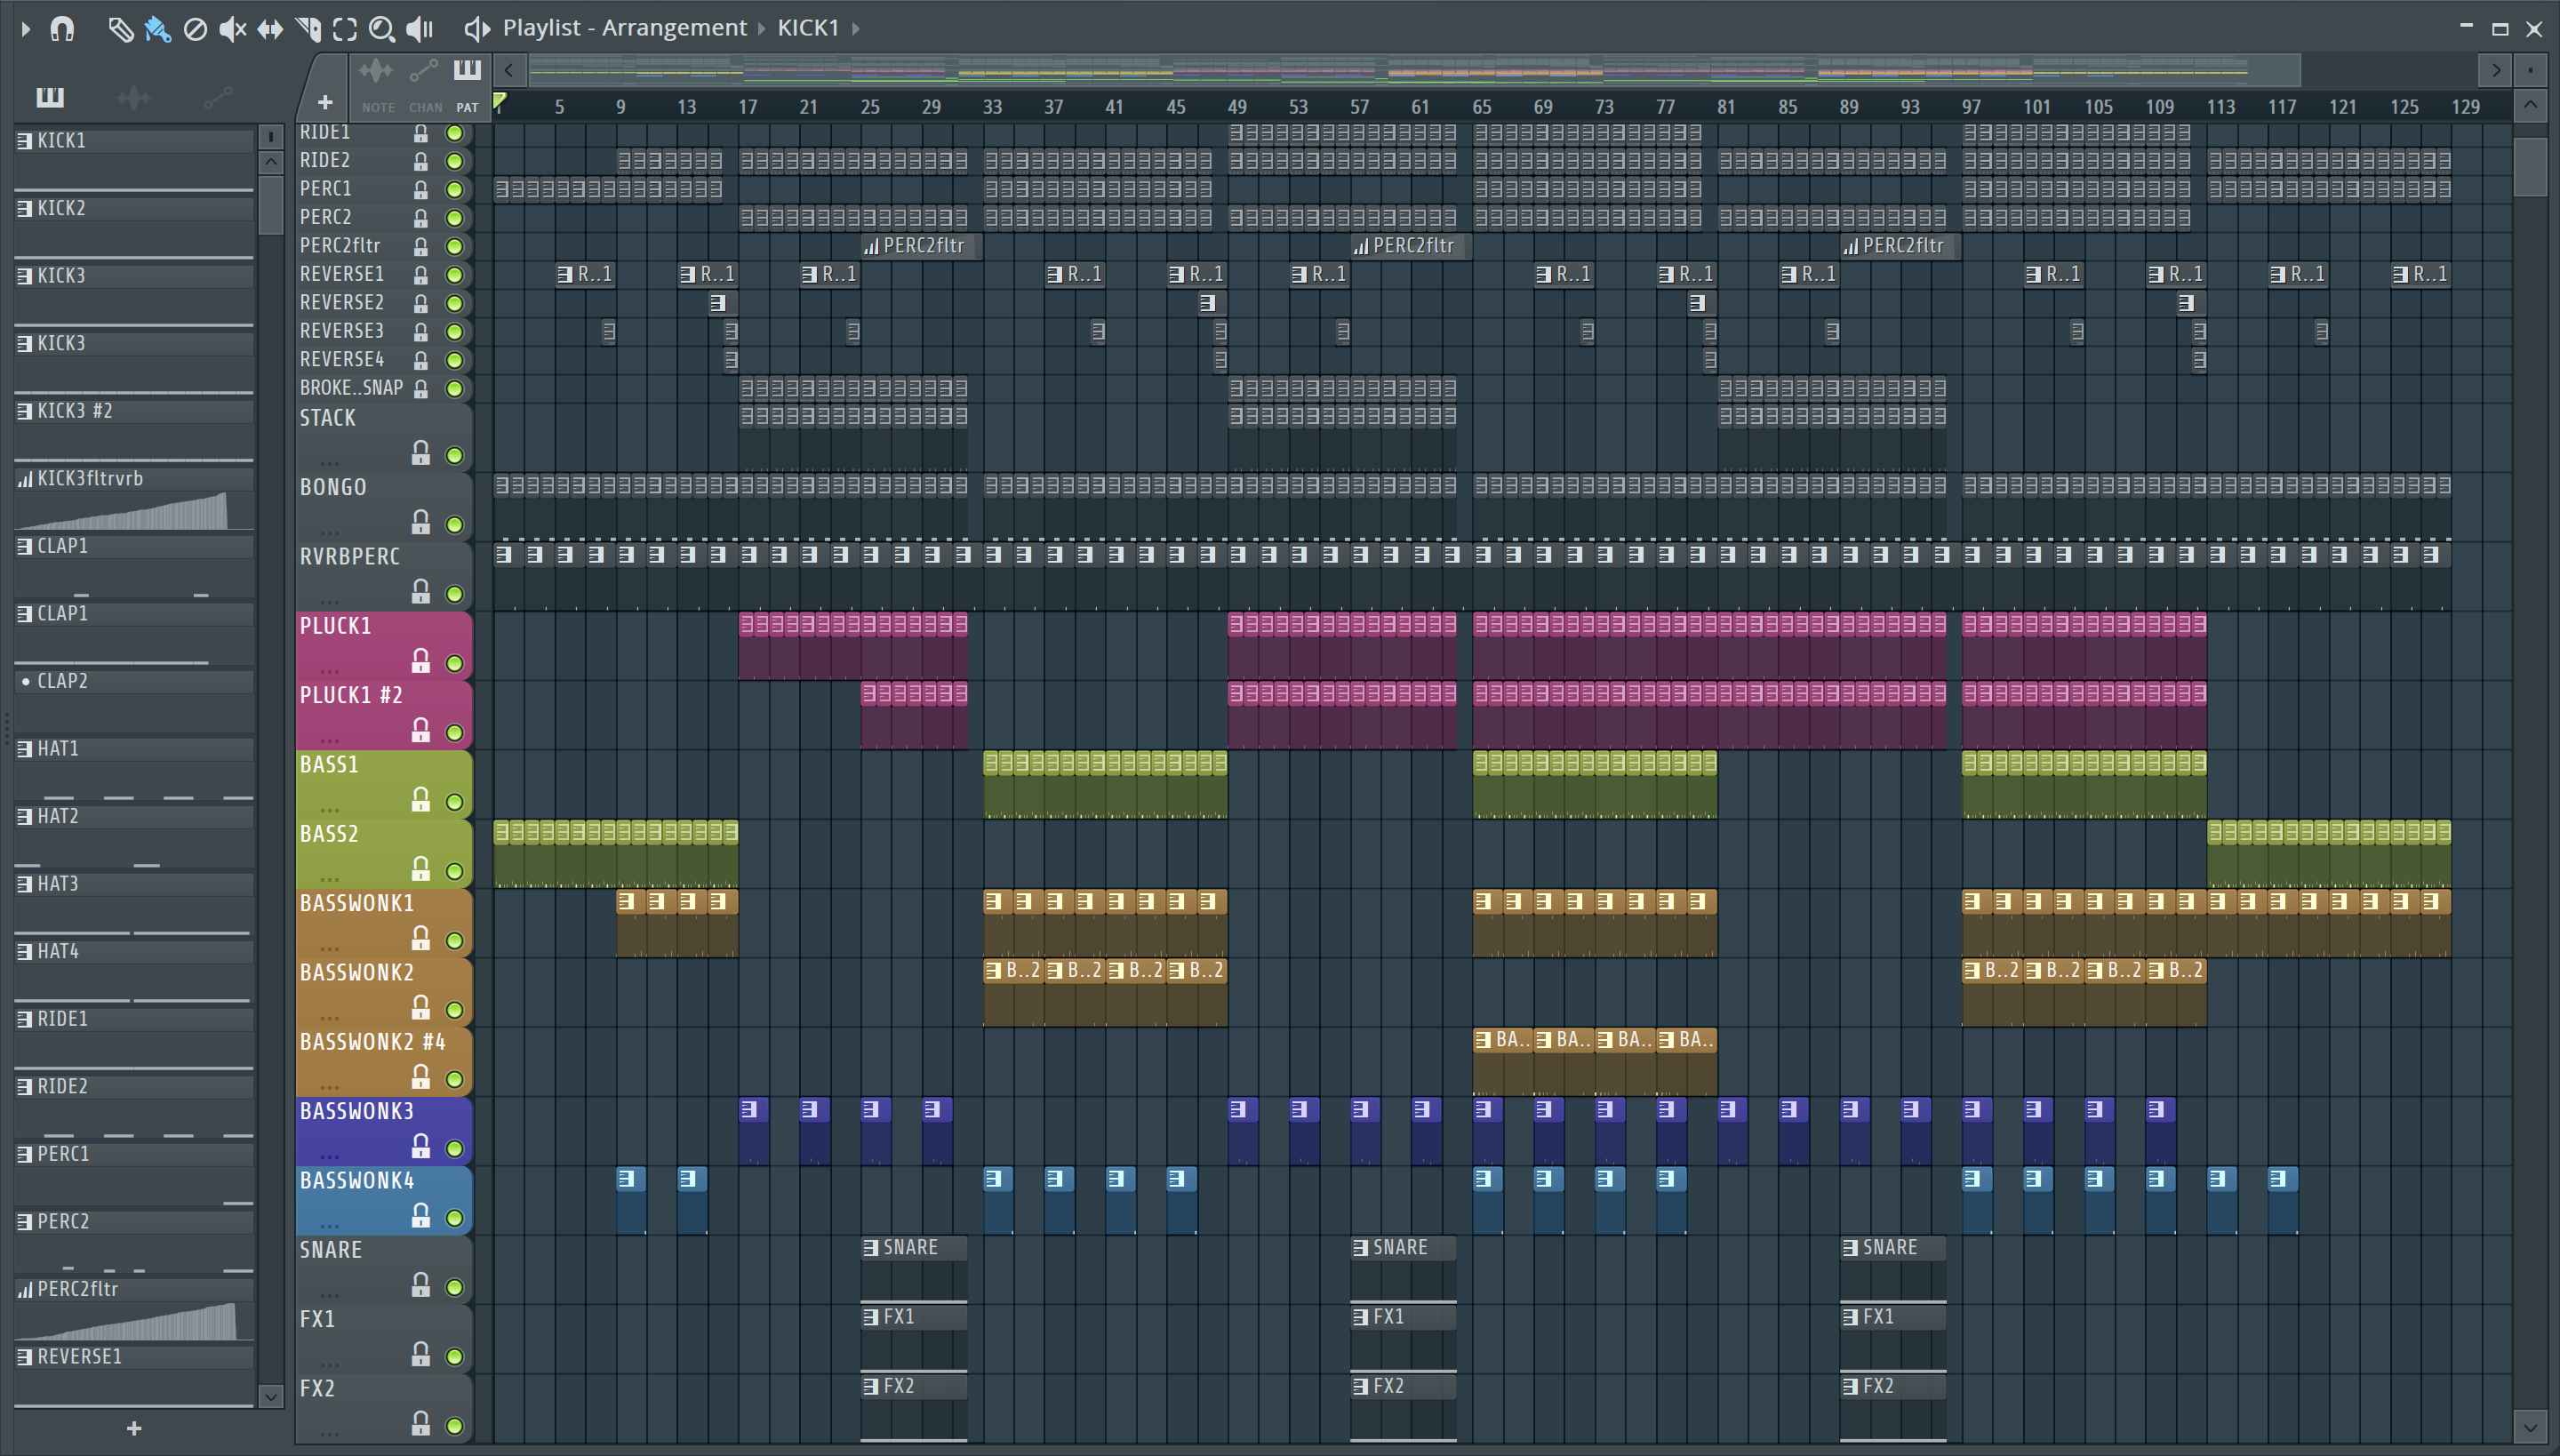This screenshot has width=2560, height=1456.
Task: Click the lock icon on BASS1 track
Action: click(x=421, y=800)
